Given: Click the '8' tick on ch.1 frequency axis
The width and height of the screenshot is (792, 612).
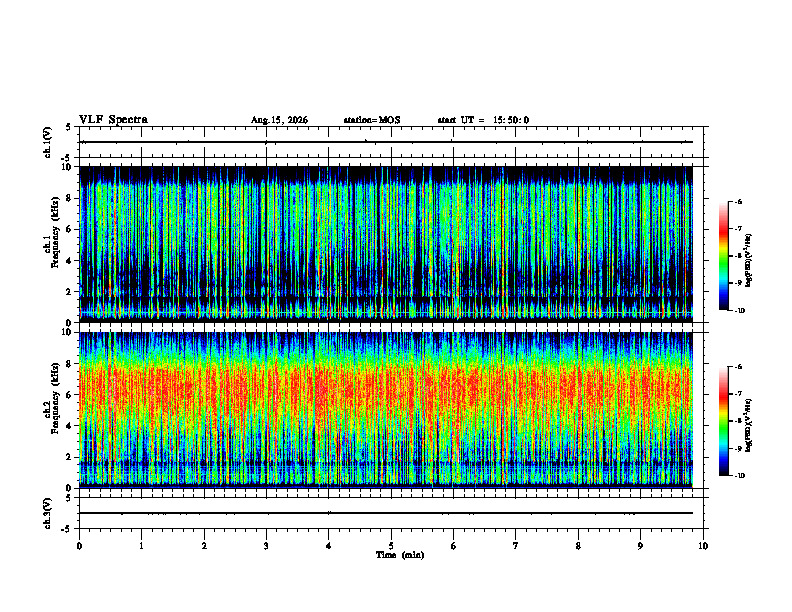Looking at the screenshot, I should click(x=69, y=198).
